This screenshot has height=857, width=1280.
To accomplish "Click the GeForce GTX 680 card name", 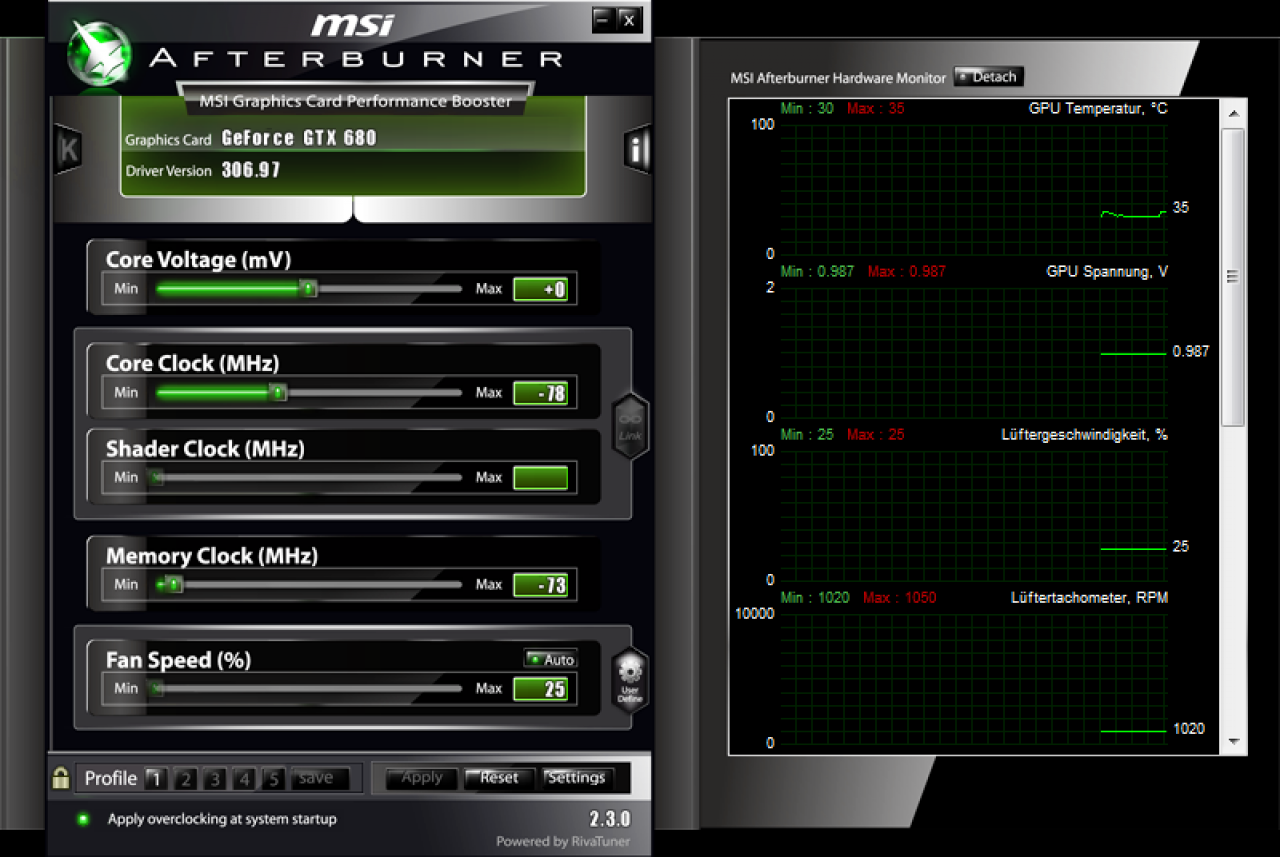I will 299,138.
